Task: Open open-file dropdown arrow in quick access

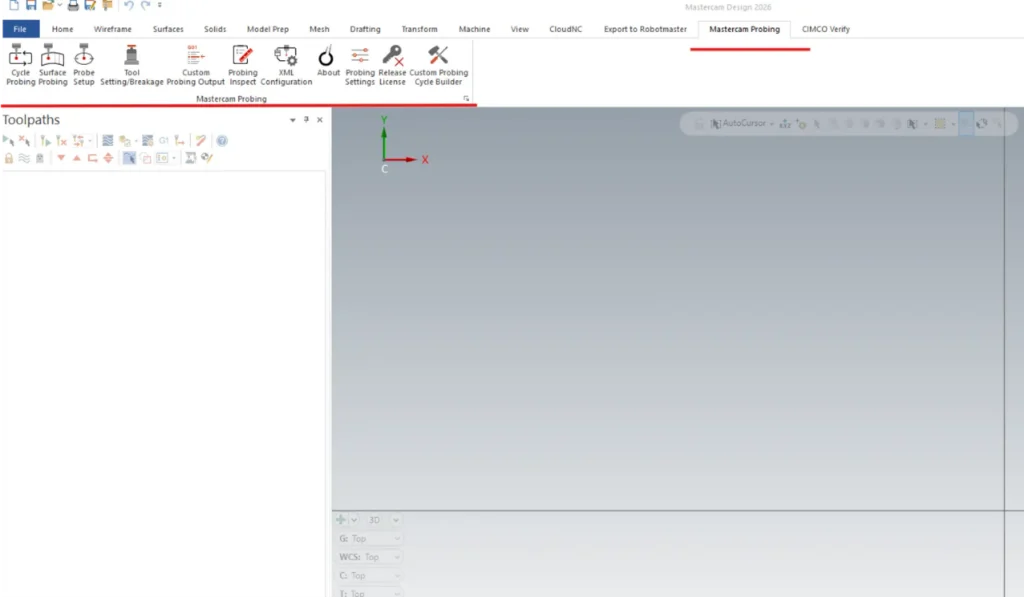Action: 59,5
